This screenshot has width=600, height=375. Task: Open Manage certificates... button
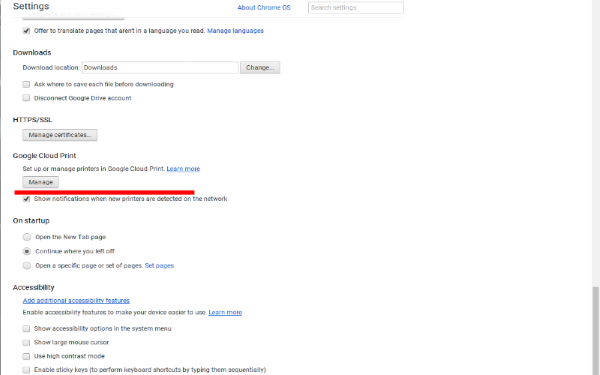tap(60, 135)
